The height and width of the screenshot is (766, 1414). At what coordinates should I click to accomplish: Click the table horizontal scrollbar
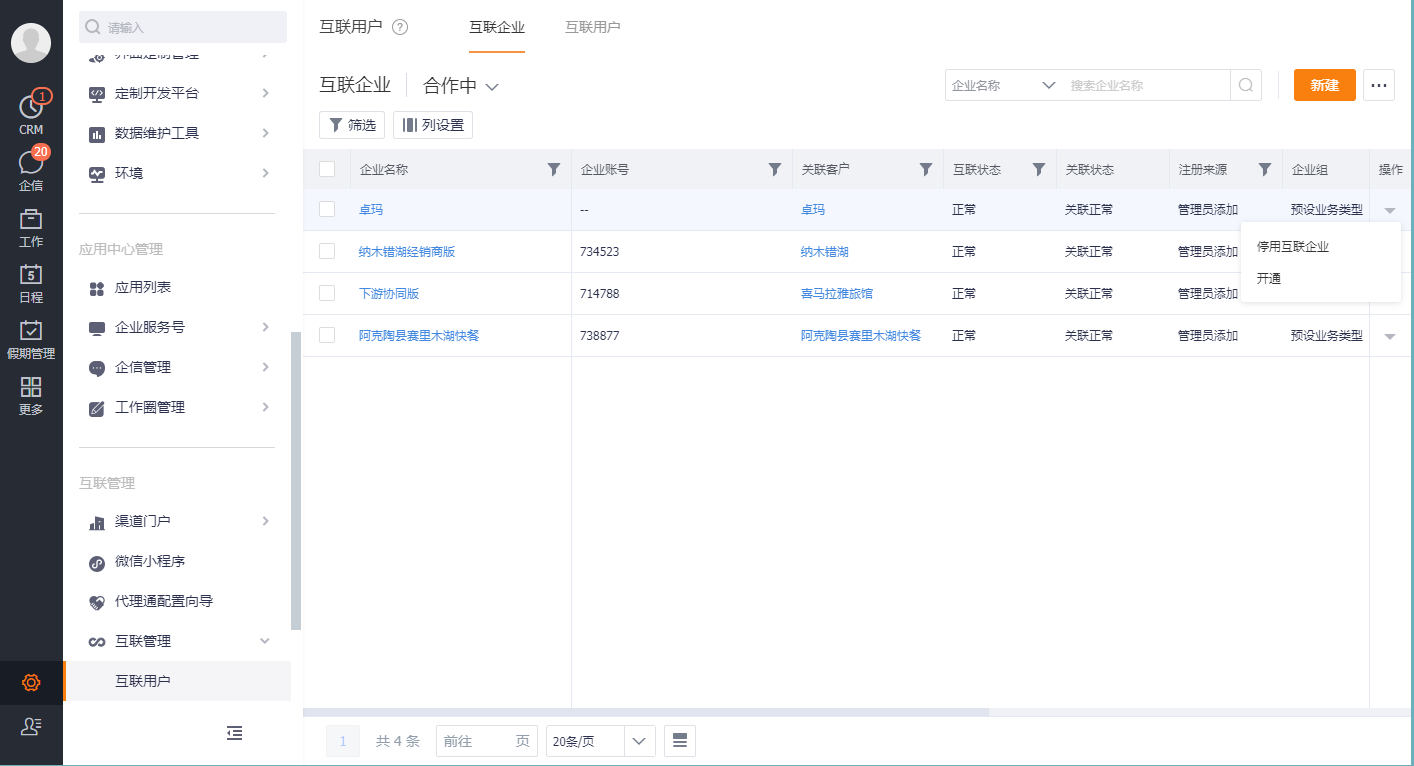[x=646, y=712]
